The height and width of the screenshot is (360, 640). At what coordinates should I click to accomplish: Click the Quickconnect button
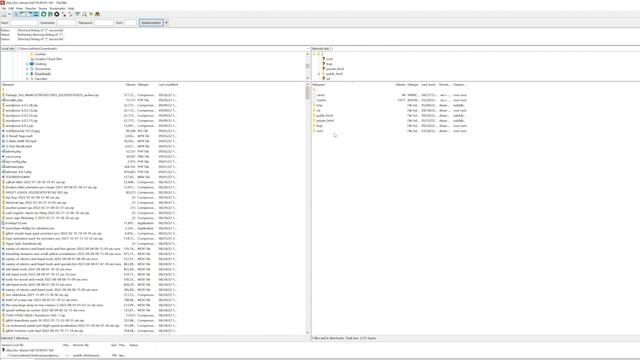point(151,23)
